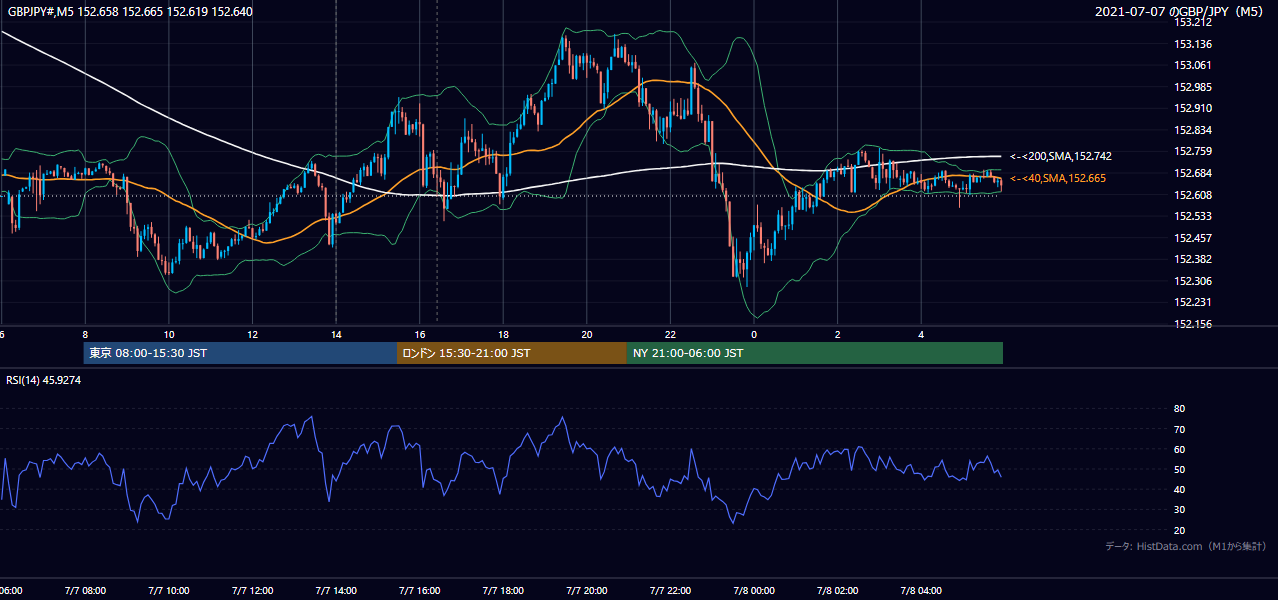1278x600 pixels.
Task: Click RSI scale label 40
Action: tap(1180, 489)
